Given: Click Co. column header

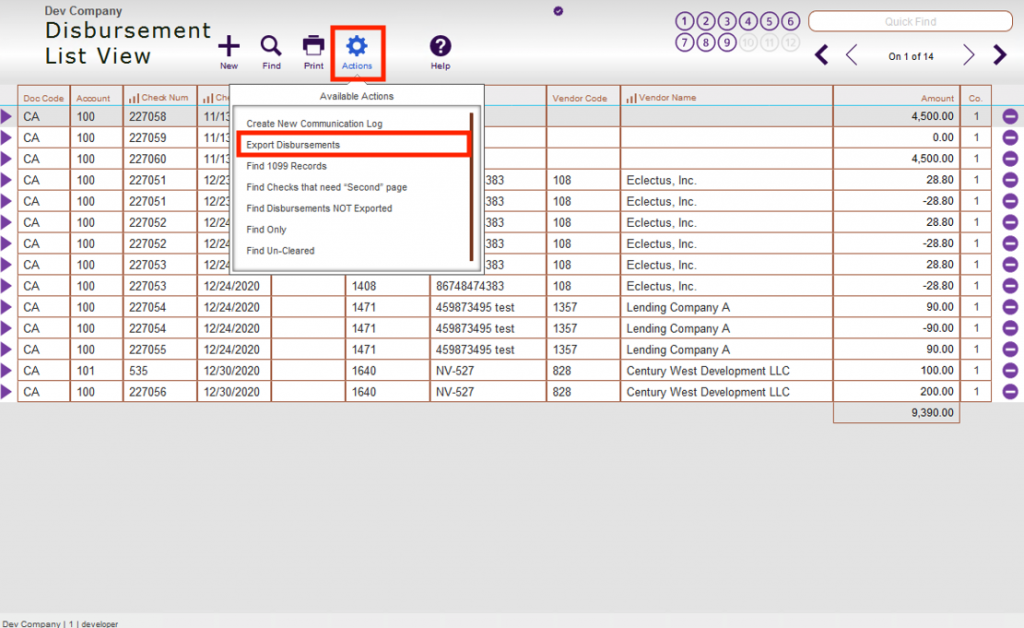Looking at the screenshot, I should [975, 99].
